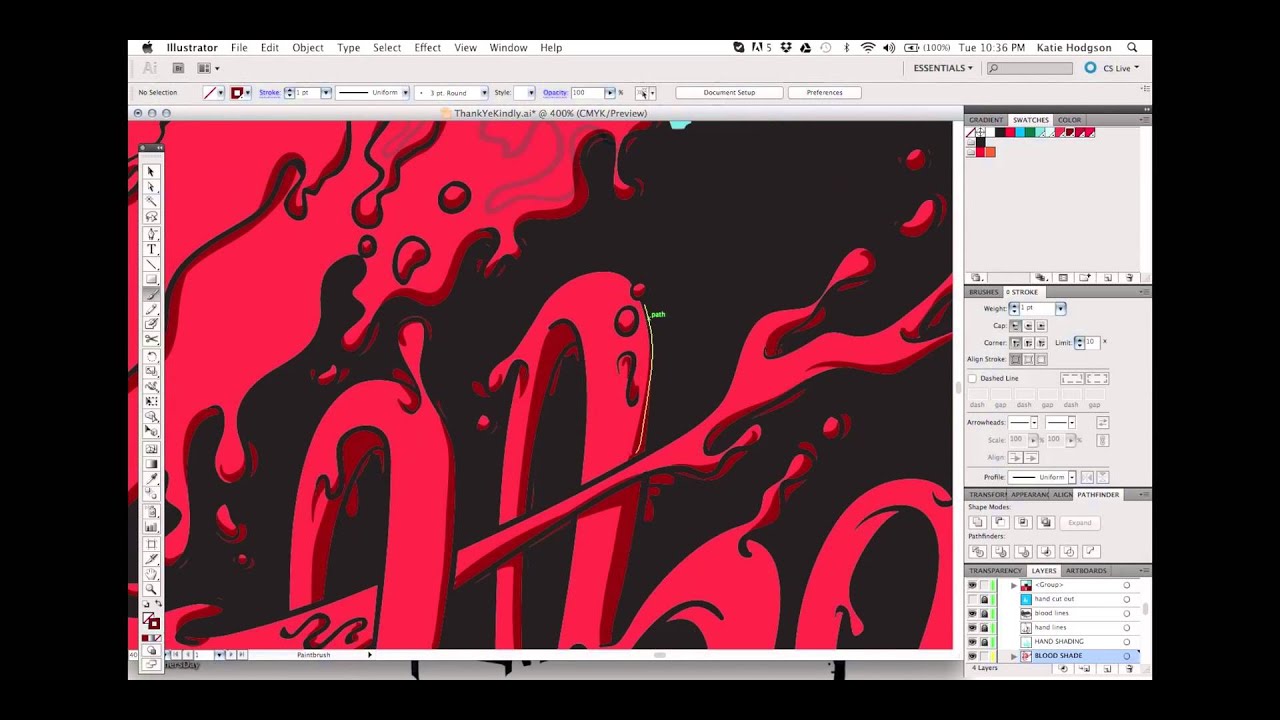Click the swap arrowheads icon
This screenshot has width=1280, height=720.
click(1103, 423)
